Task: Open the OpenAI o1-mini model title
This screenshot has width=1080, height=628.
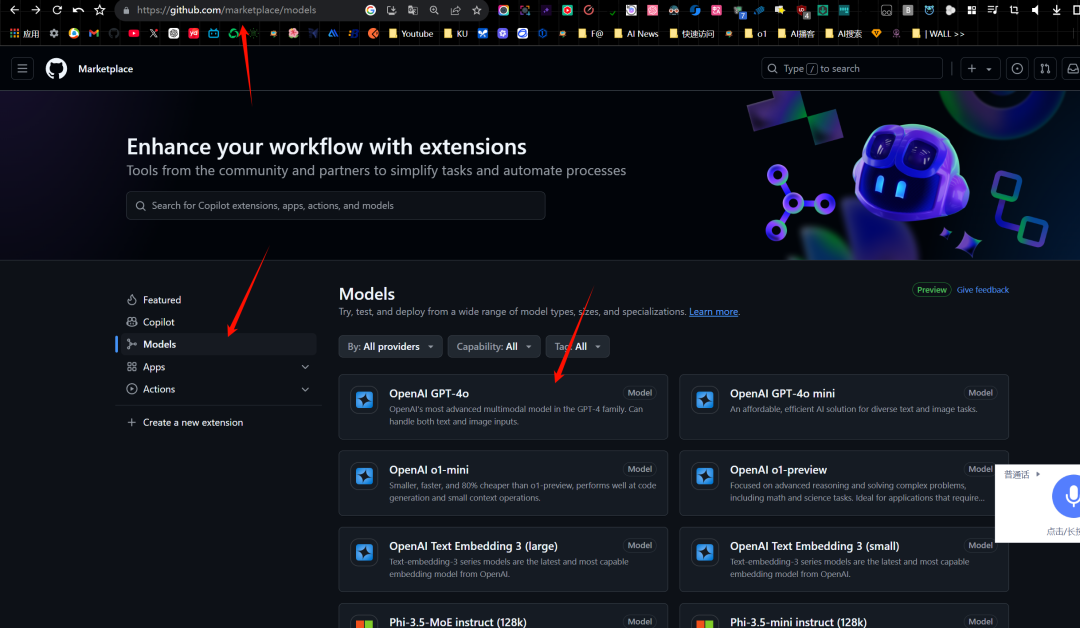Action: coord(428,470)
